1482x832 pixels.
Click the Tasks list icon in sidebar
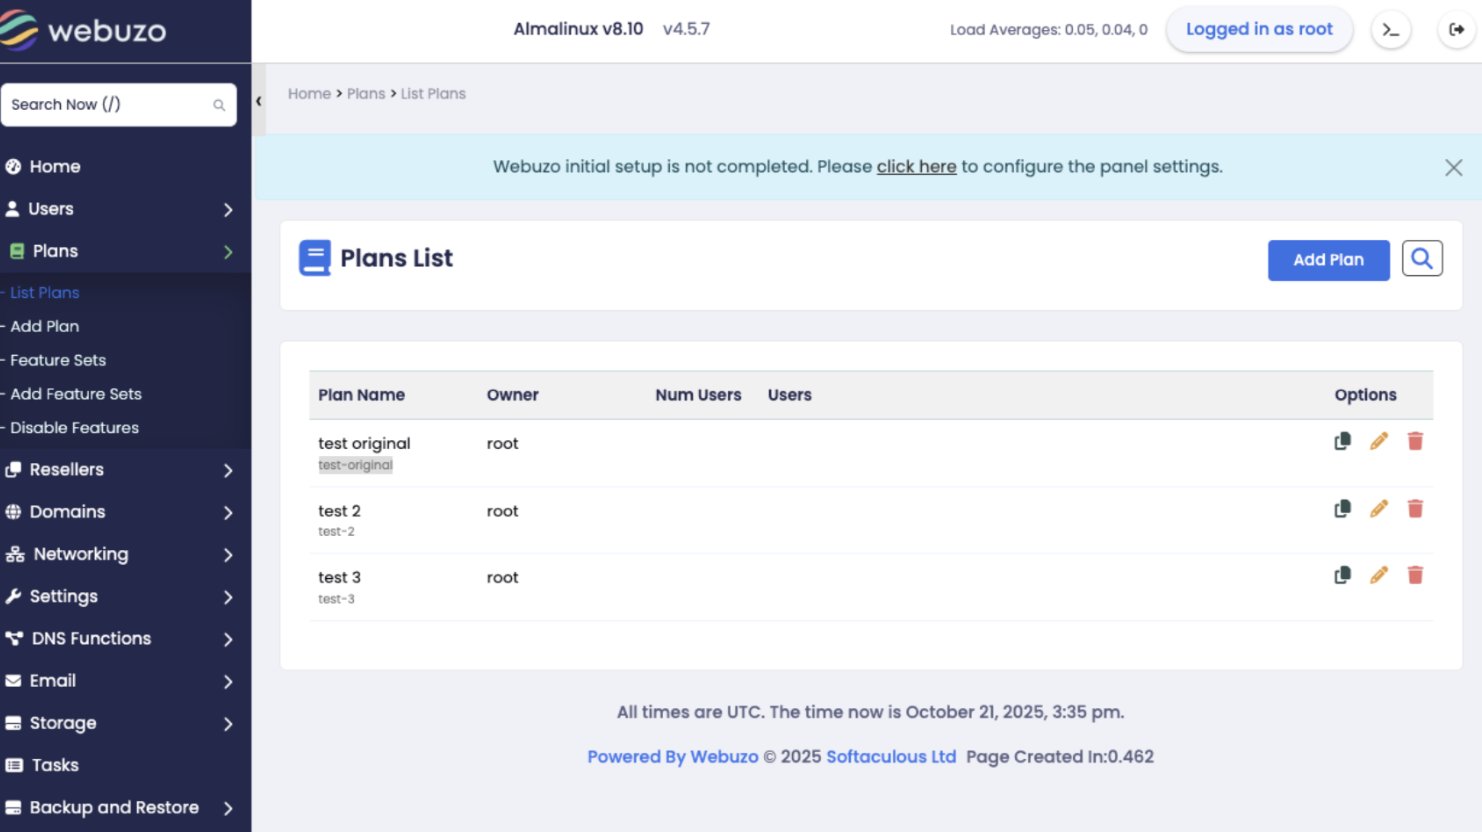pyautogui.click(x=14, y=765)
